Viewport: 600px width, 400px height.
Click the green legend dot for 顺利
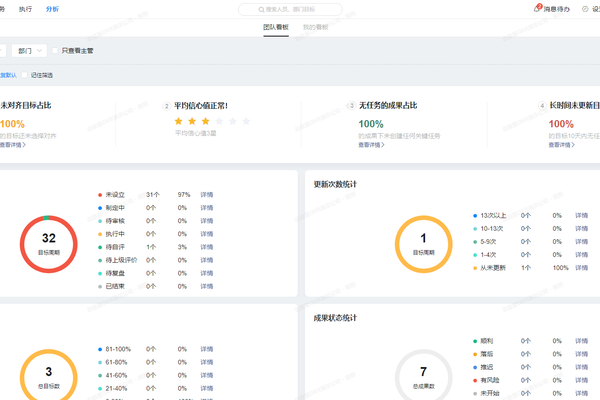(475, 341)
